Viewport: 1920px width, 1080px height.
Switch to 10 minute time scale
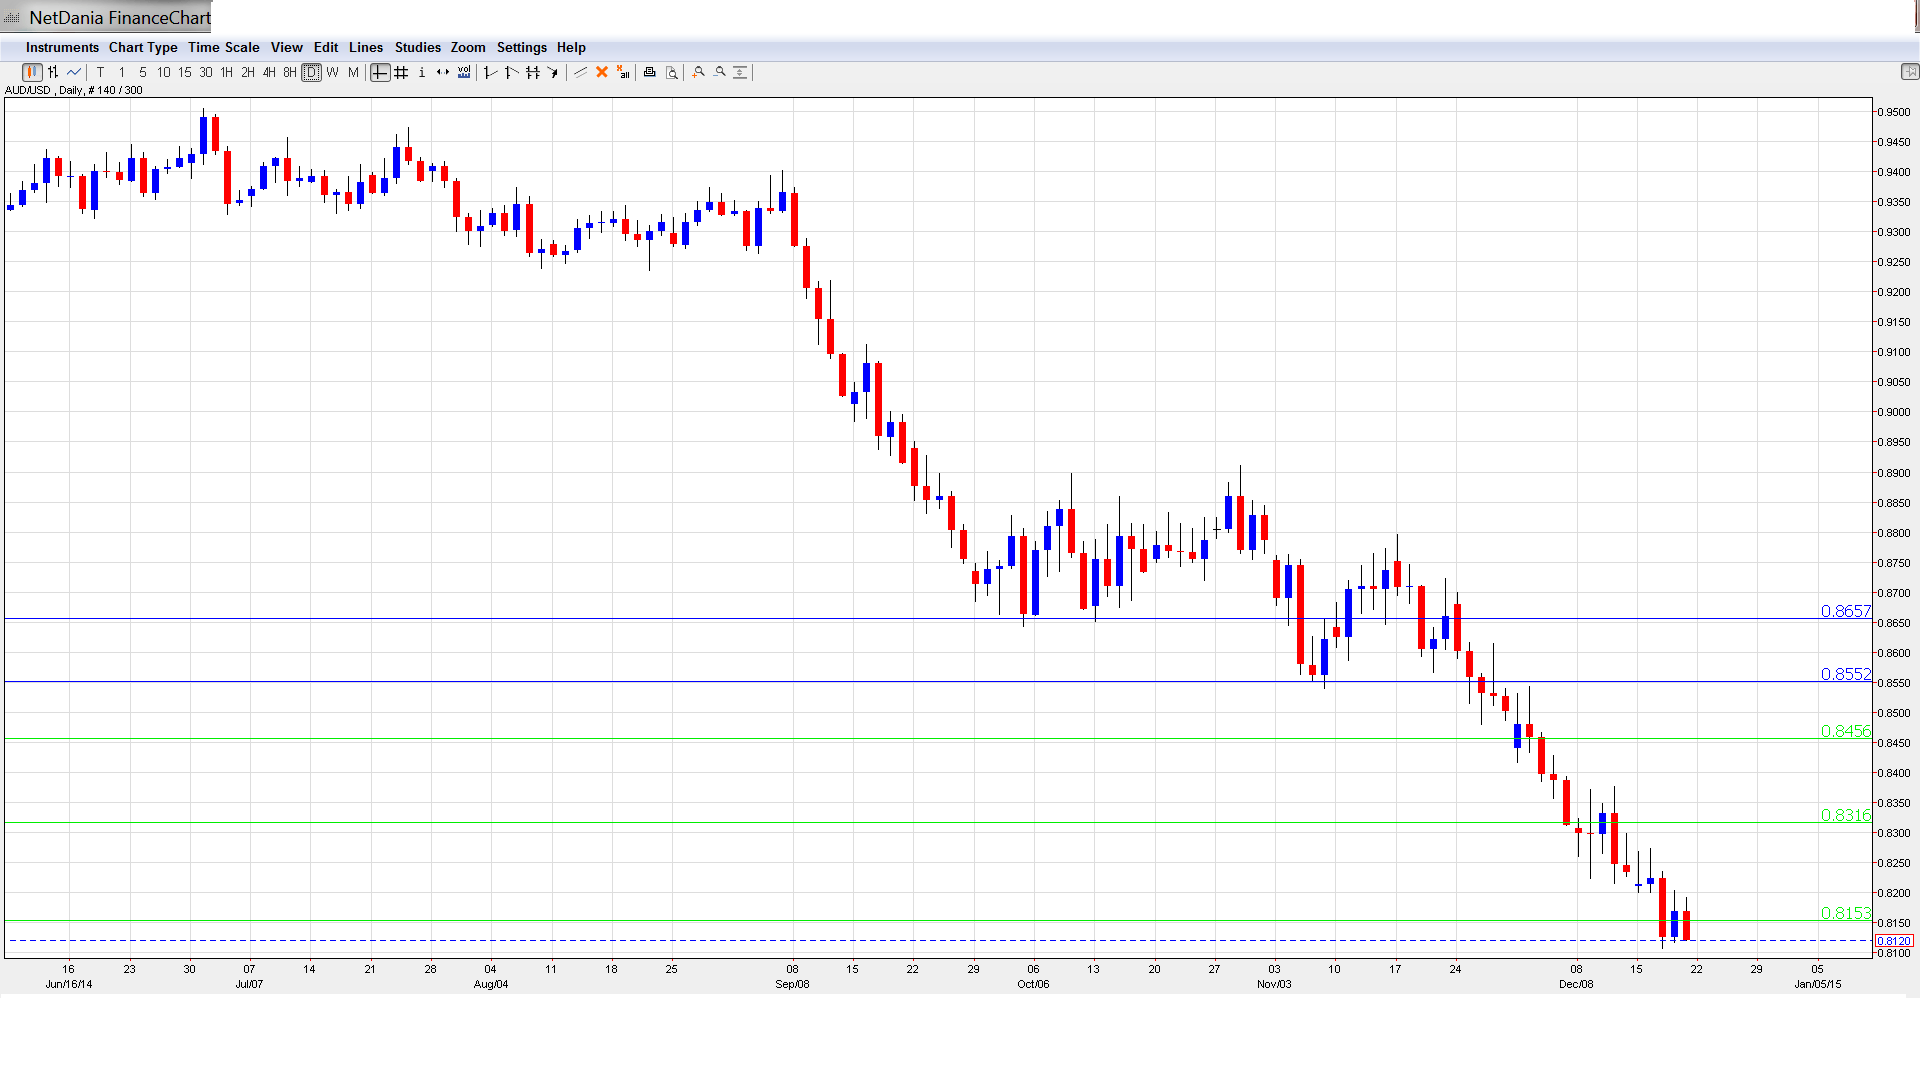click(164, 72)
